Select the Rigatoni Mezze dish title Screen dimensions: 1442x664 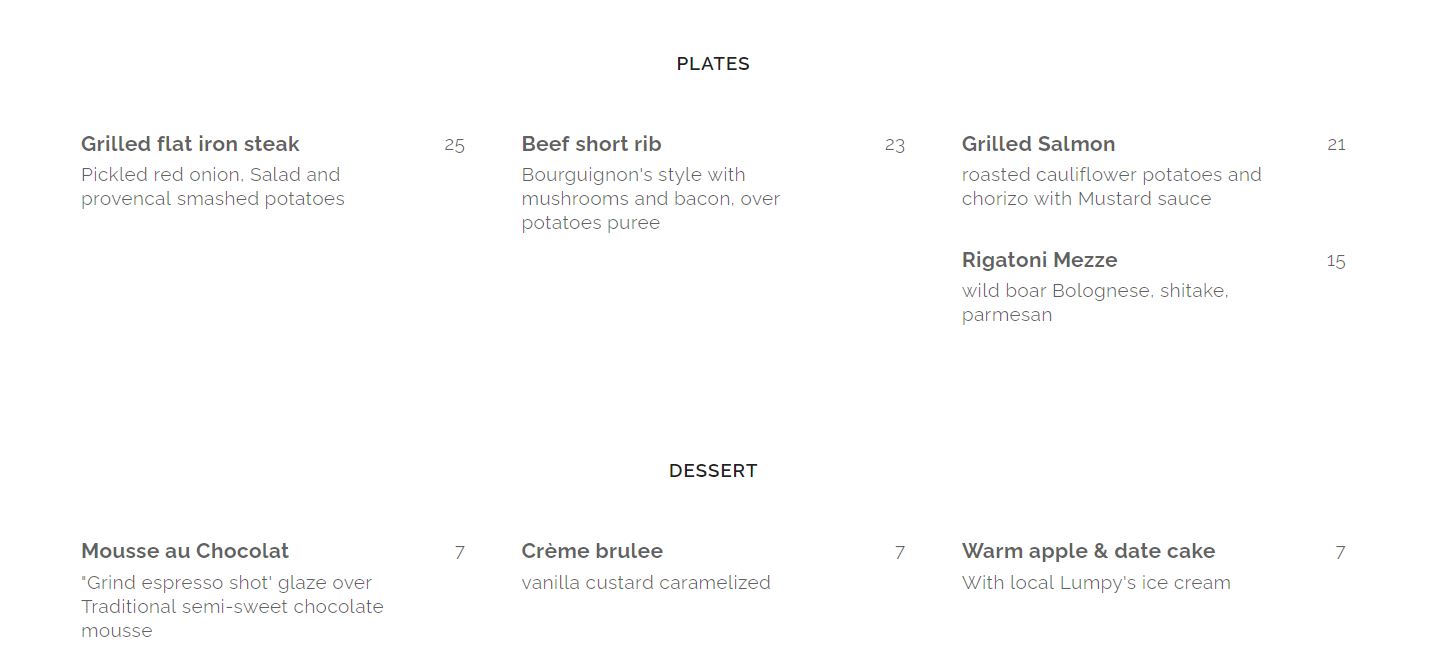point(1039,260)
